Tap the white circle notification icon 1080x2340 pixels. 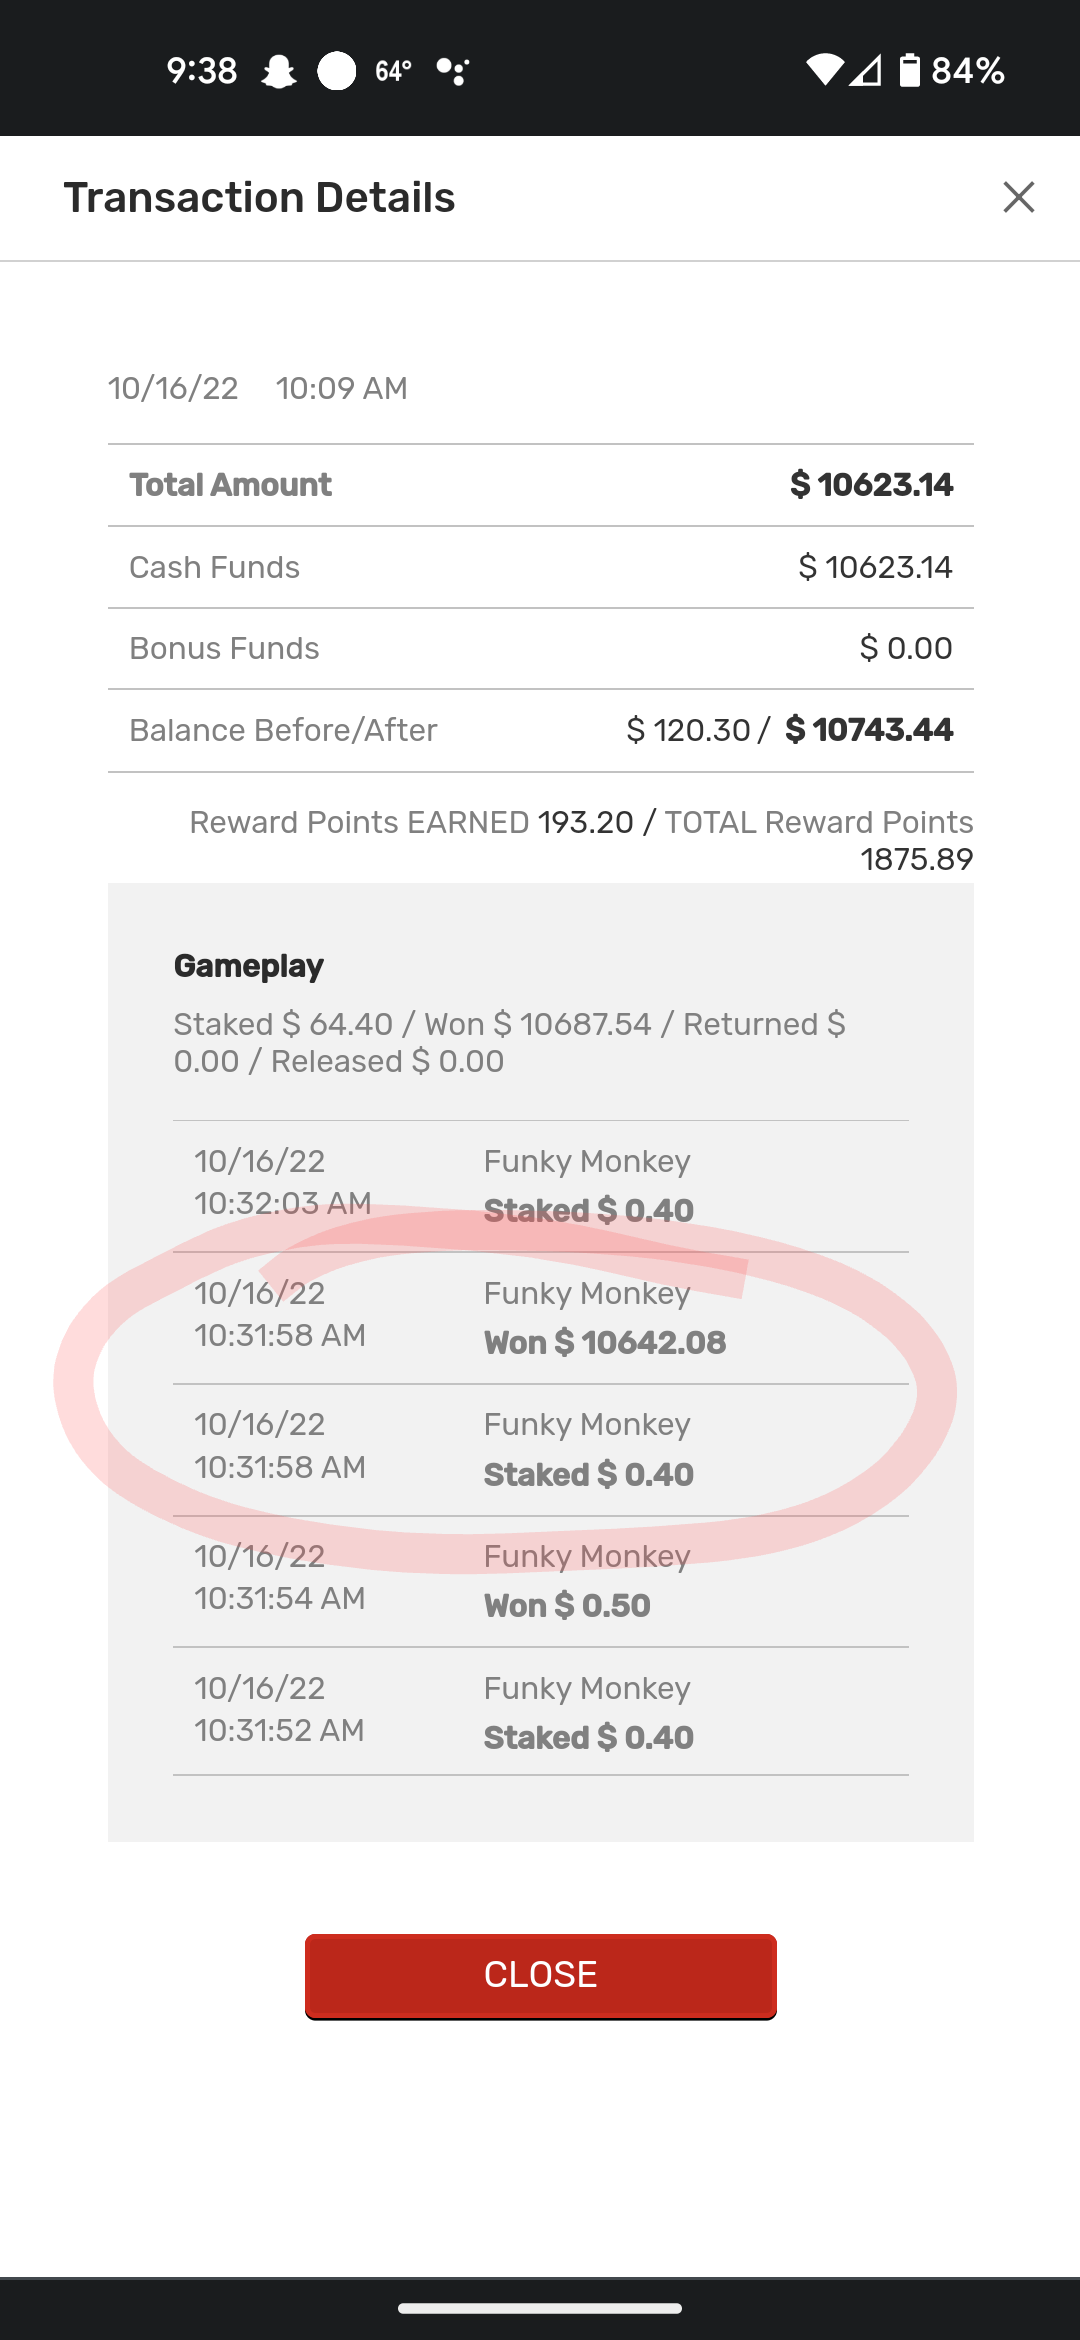coord(337,71)
